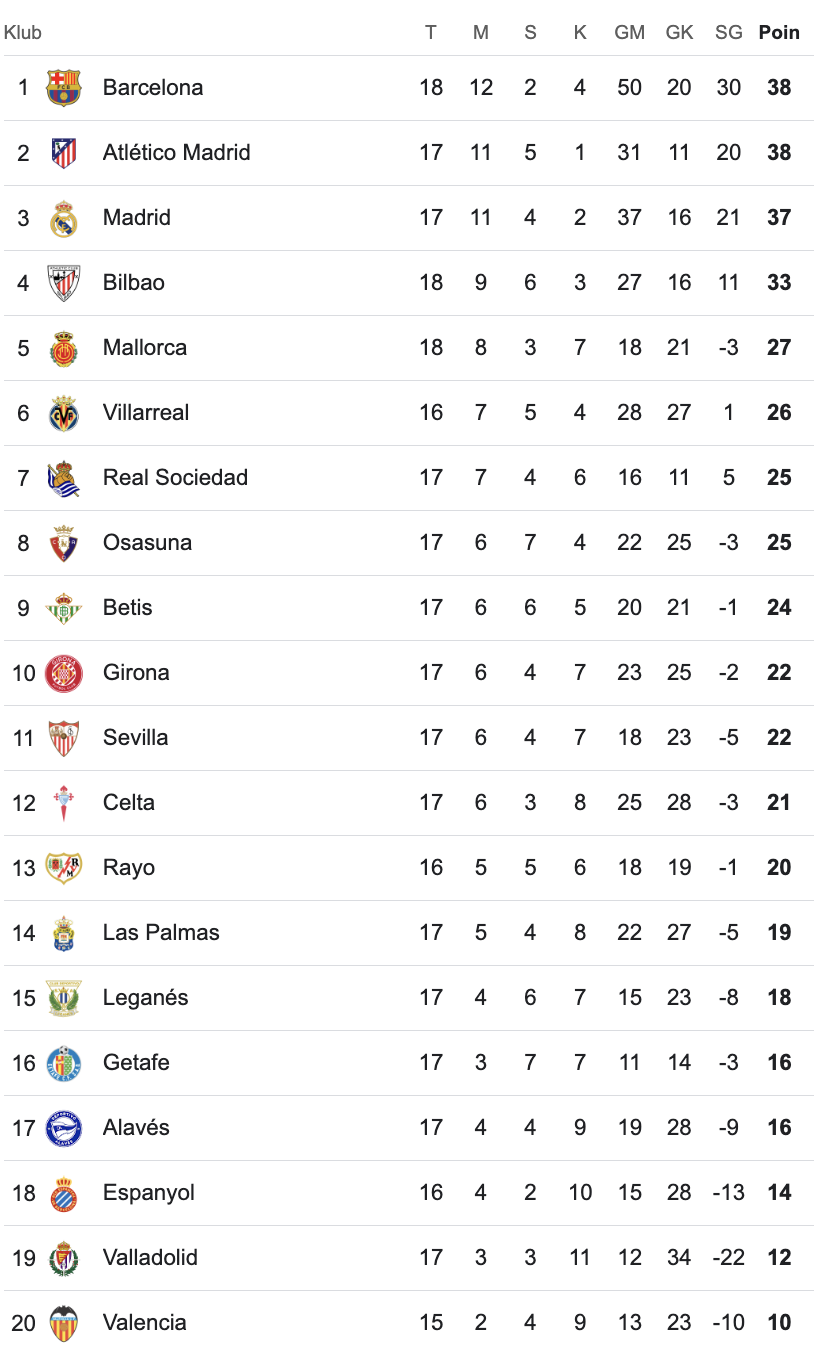Click the Valencia bat crest icon
This screenshot has width=814, height=1366.
tap(63, 1323)
